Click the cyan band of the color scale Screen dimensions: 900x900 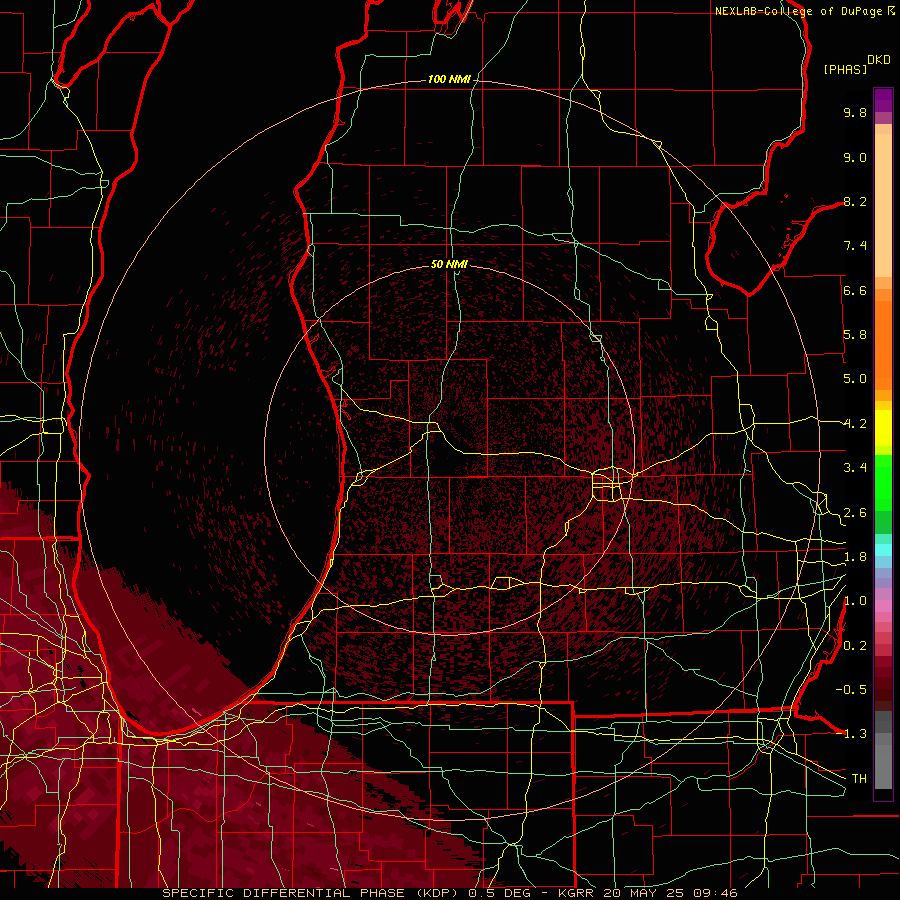point(883,550)
